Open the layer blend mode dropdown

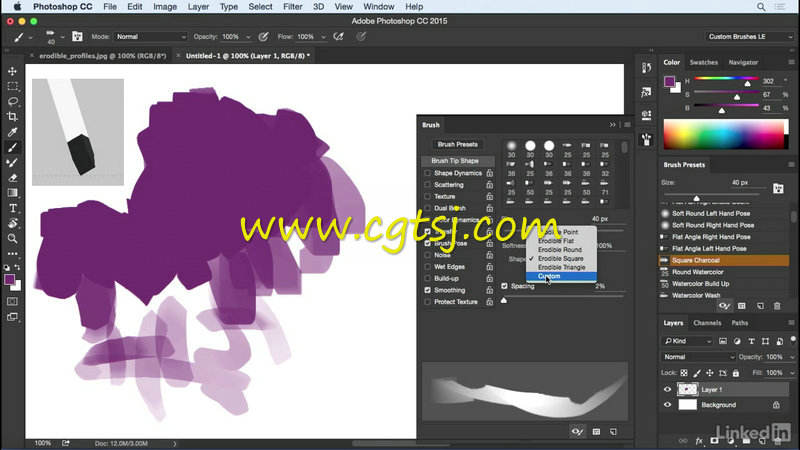(x=698, y=357)
